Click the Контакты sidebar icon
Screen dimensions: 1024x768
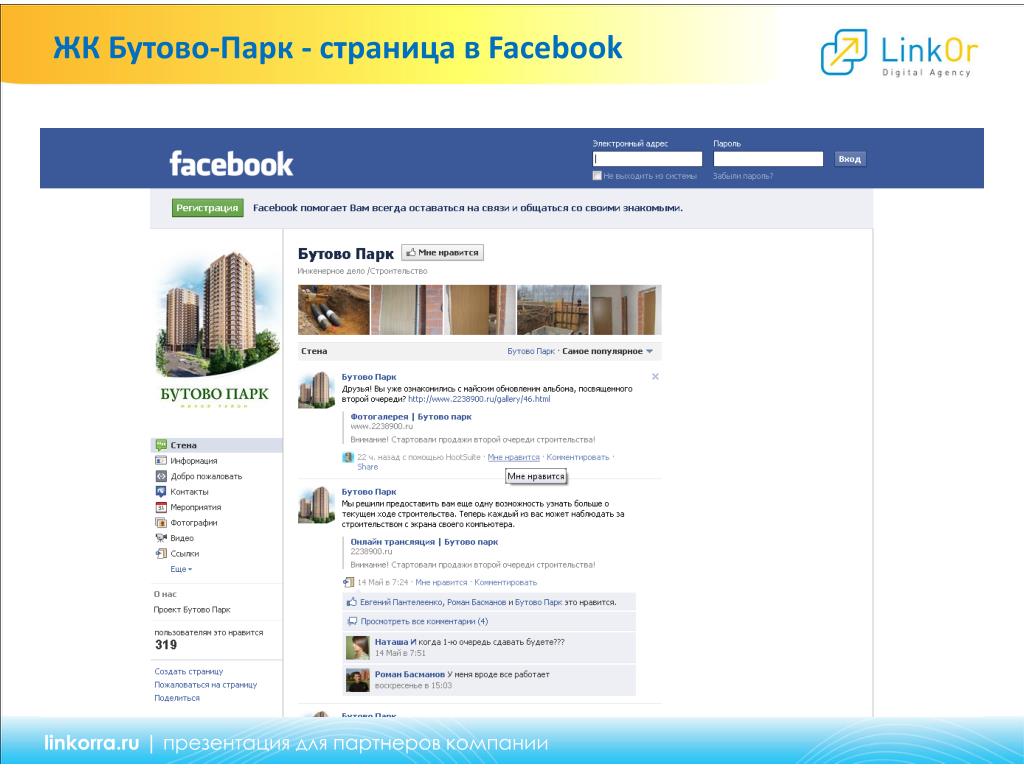(161, 492)
